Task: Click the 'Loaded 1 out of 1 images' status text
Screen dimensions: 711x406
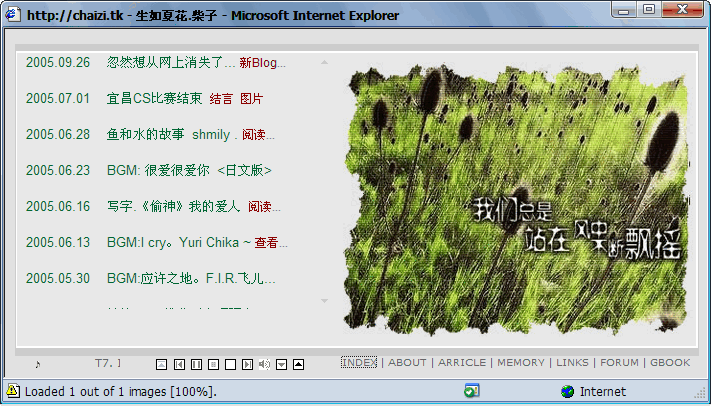Action: coord(121,391)
